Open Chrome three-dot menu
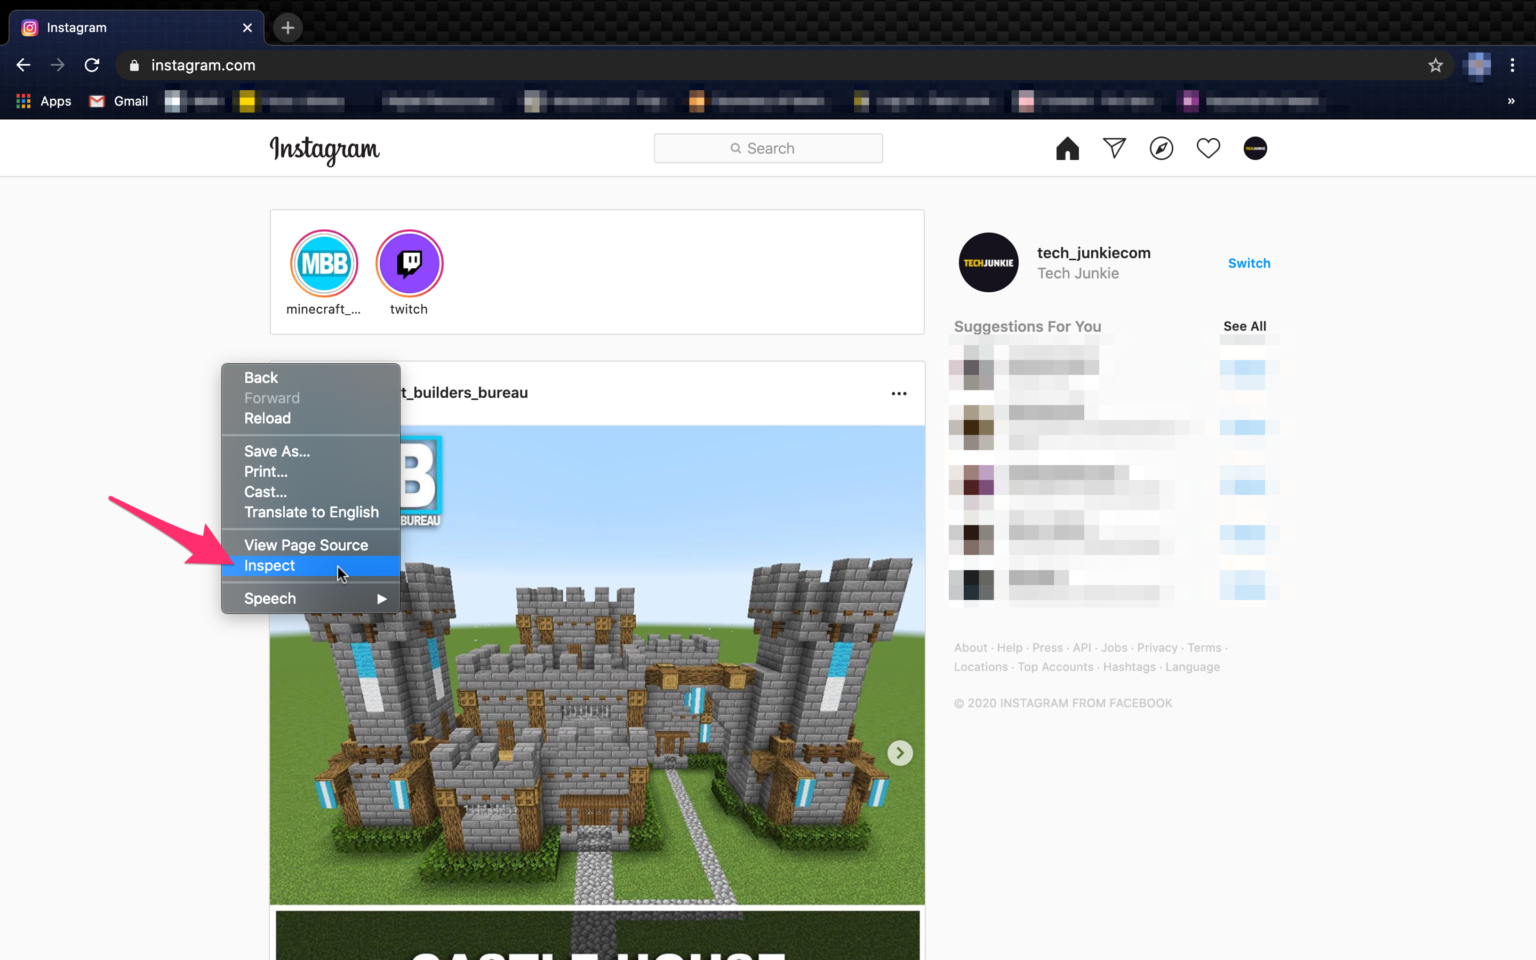 (x=1512, y=65)
